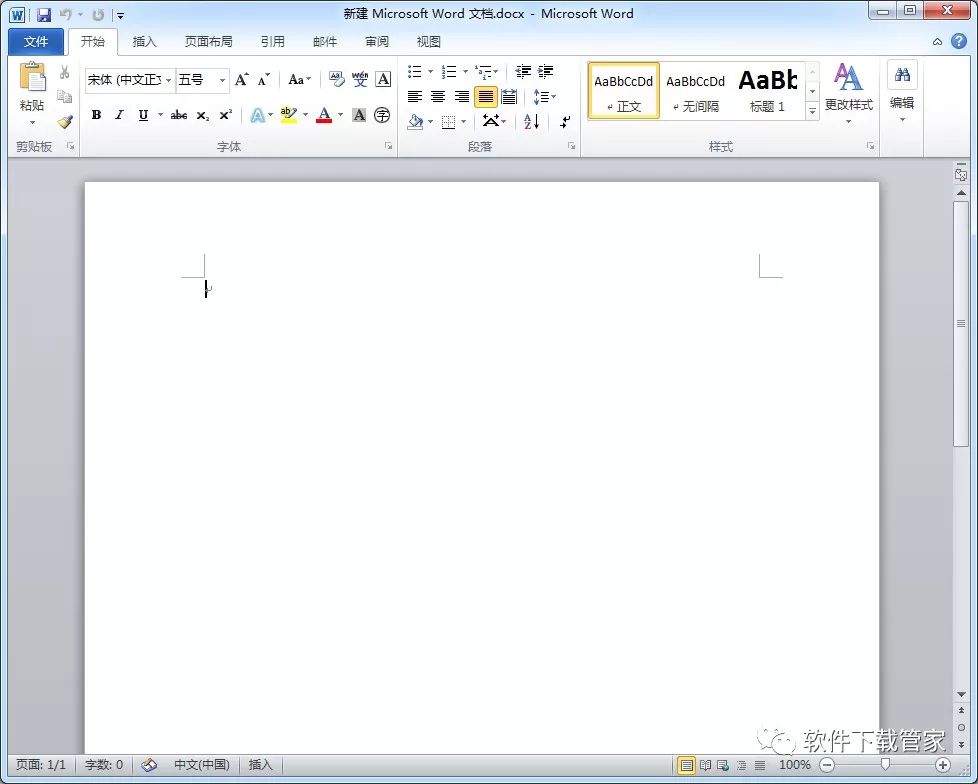
Task: Click the 编辑 (Editing) button
Action: point(902,92)
